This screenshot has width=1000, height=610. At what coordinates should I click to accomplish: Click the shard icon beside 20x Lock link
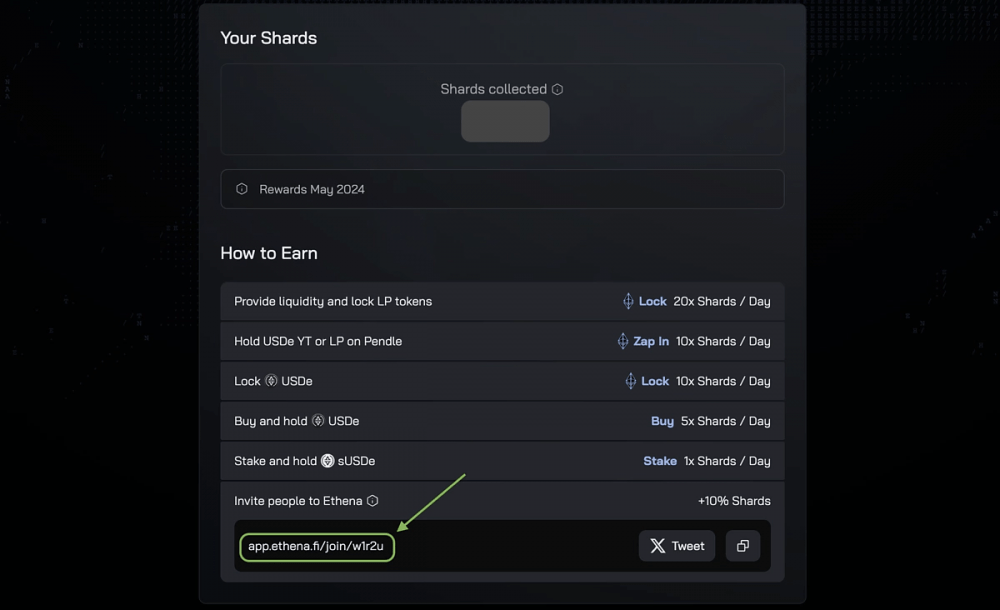(x=628, y=301)
